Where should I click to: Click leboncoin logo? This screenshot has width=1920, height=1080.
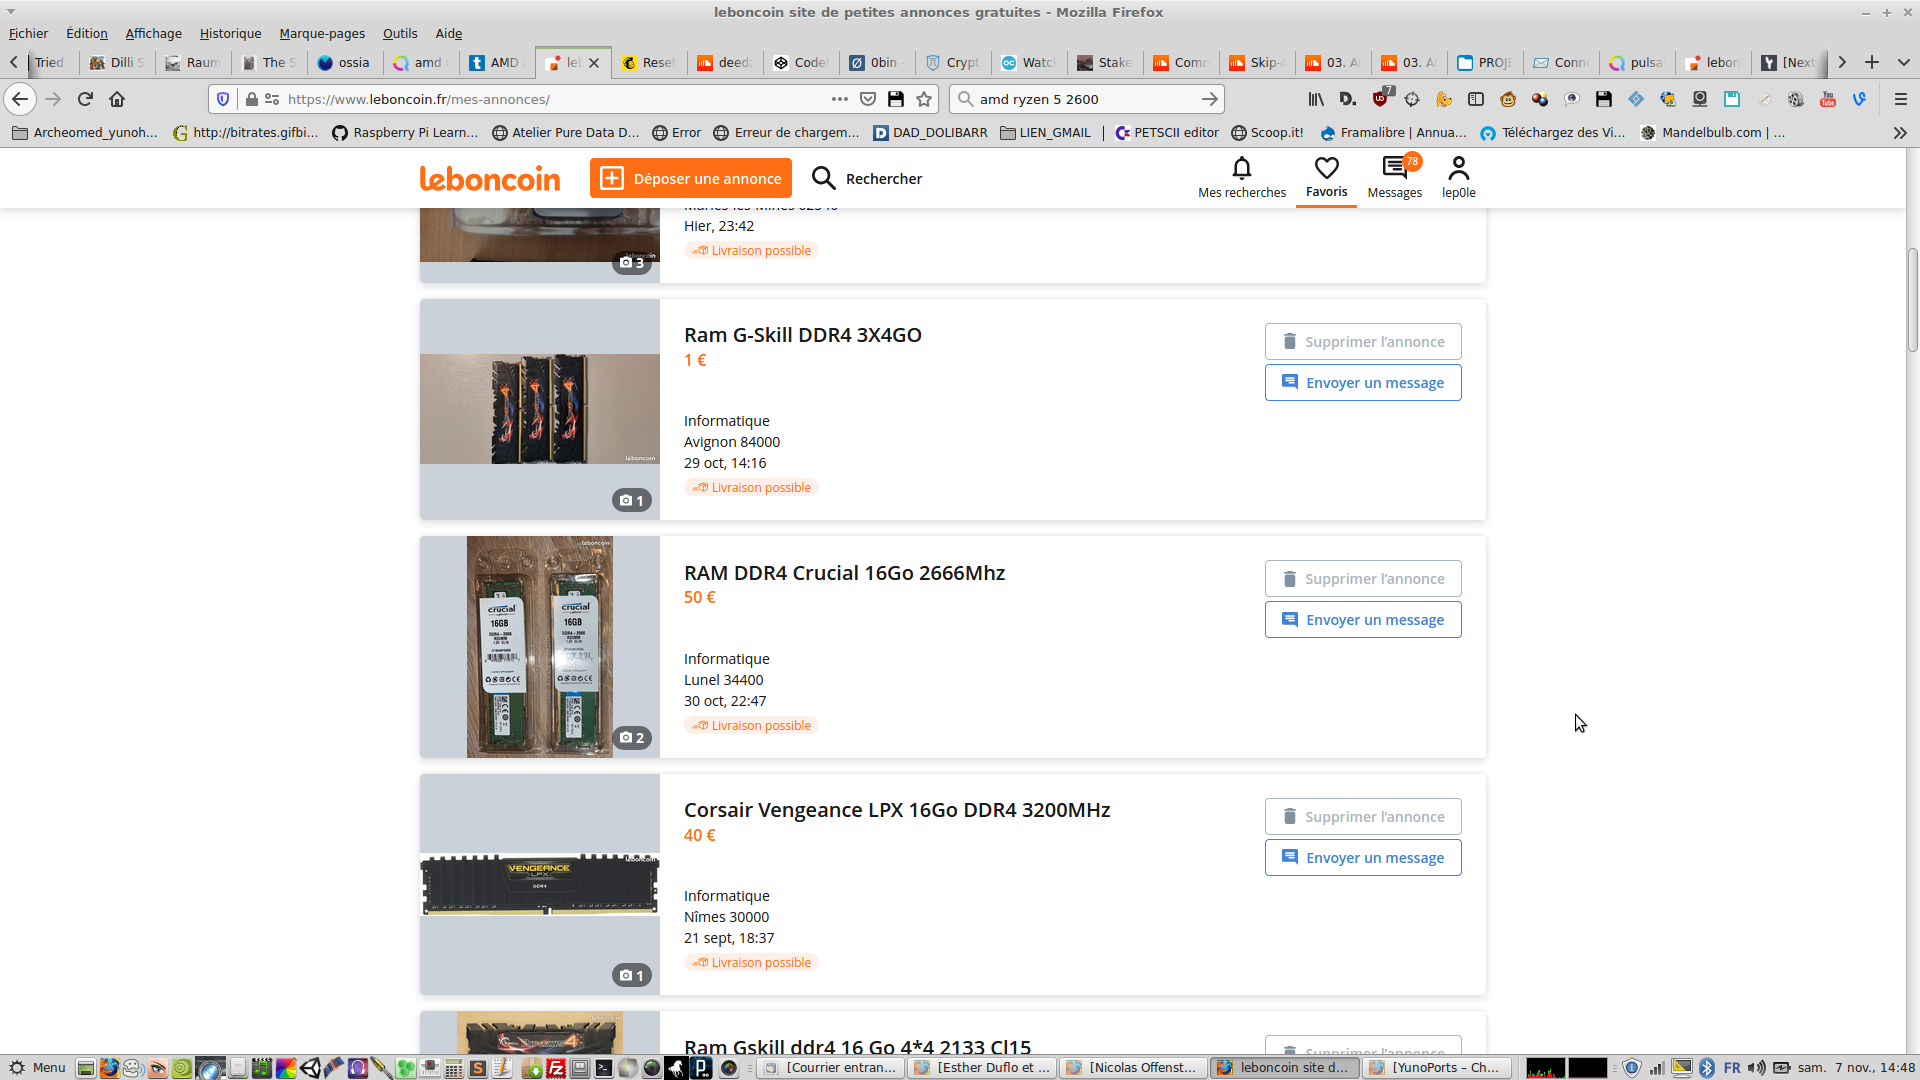[x=490, y=179]
